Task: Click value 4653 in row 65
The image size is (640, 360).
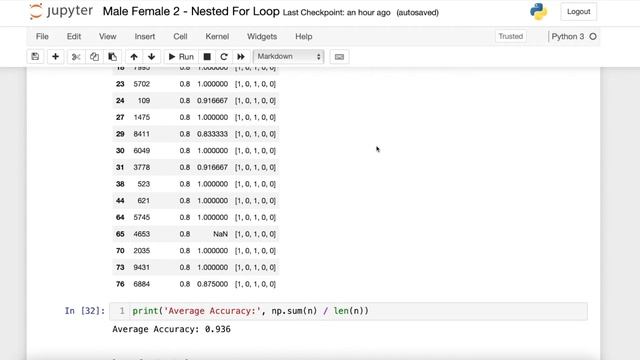Action: point(142,234)
